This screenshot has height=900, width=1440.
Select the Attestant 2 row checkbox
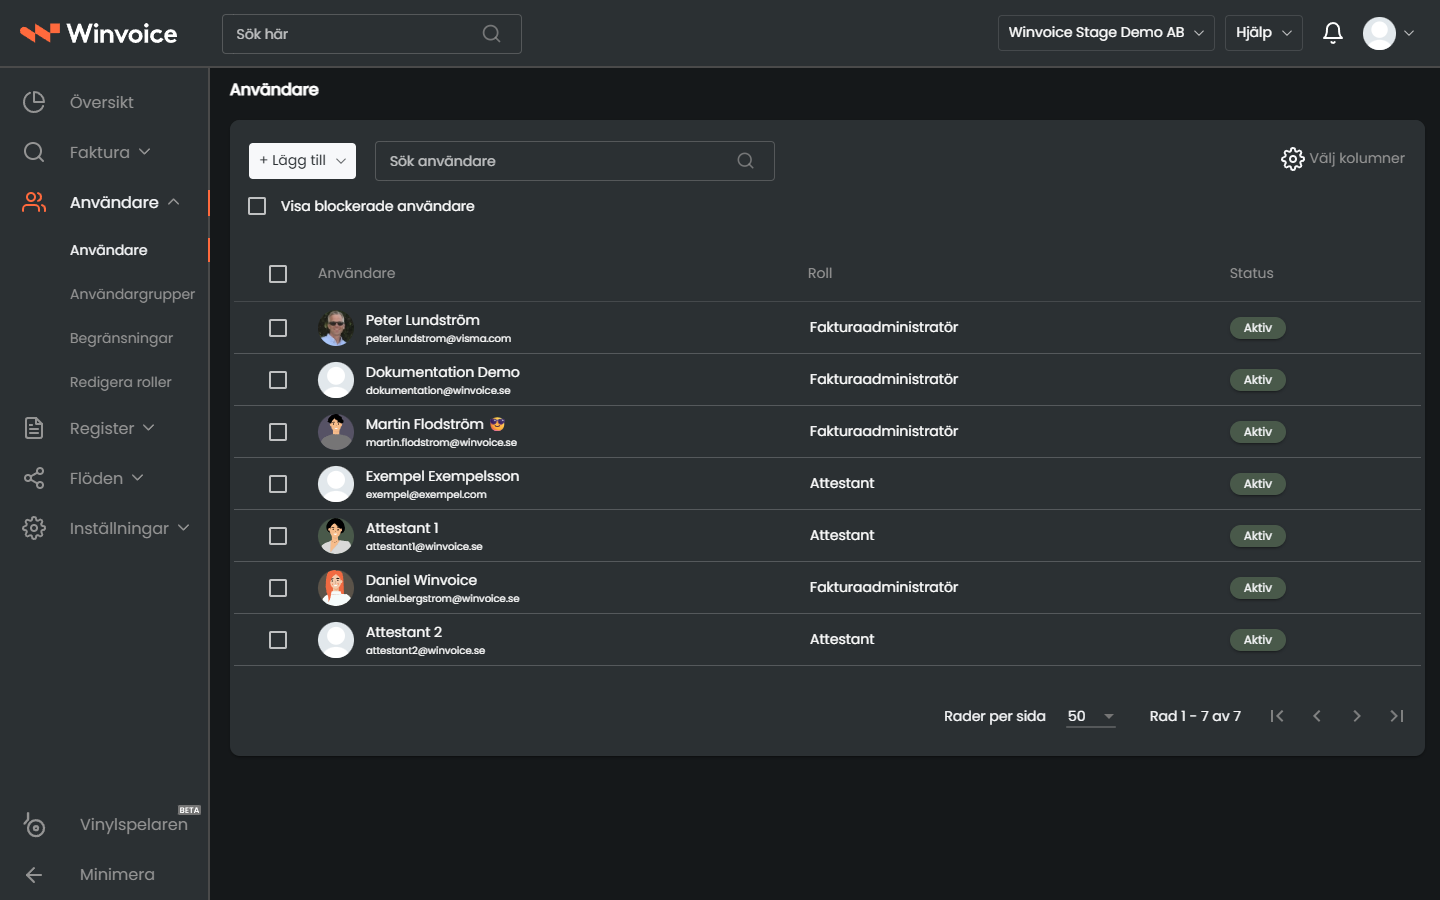pos(278,640)
